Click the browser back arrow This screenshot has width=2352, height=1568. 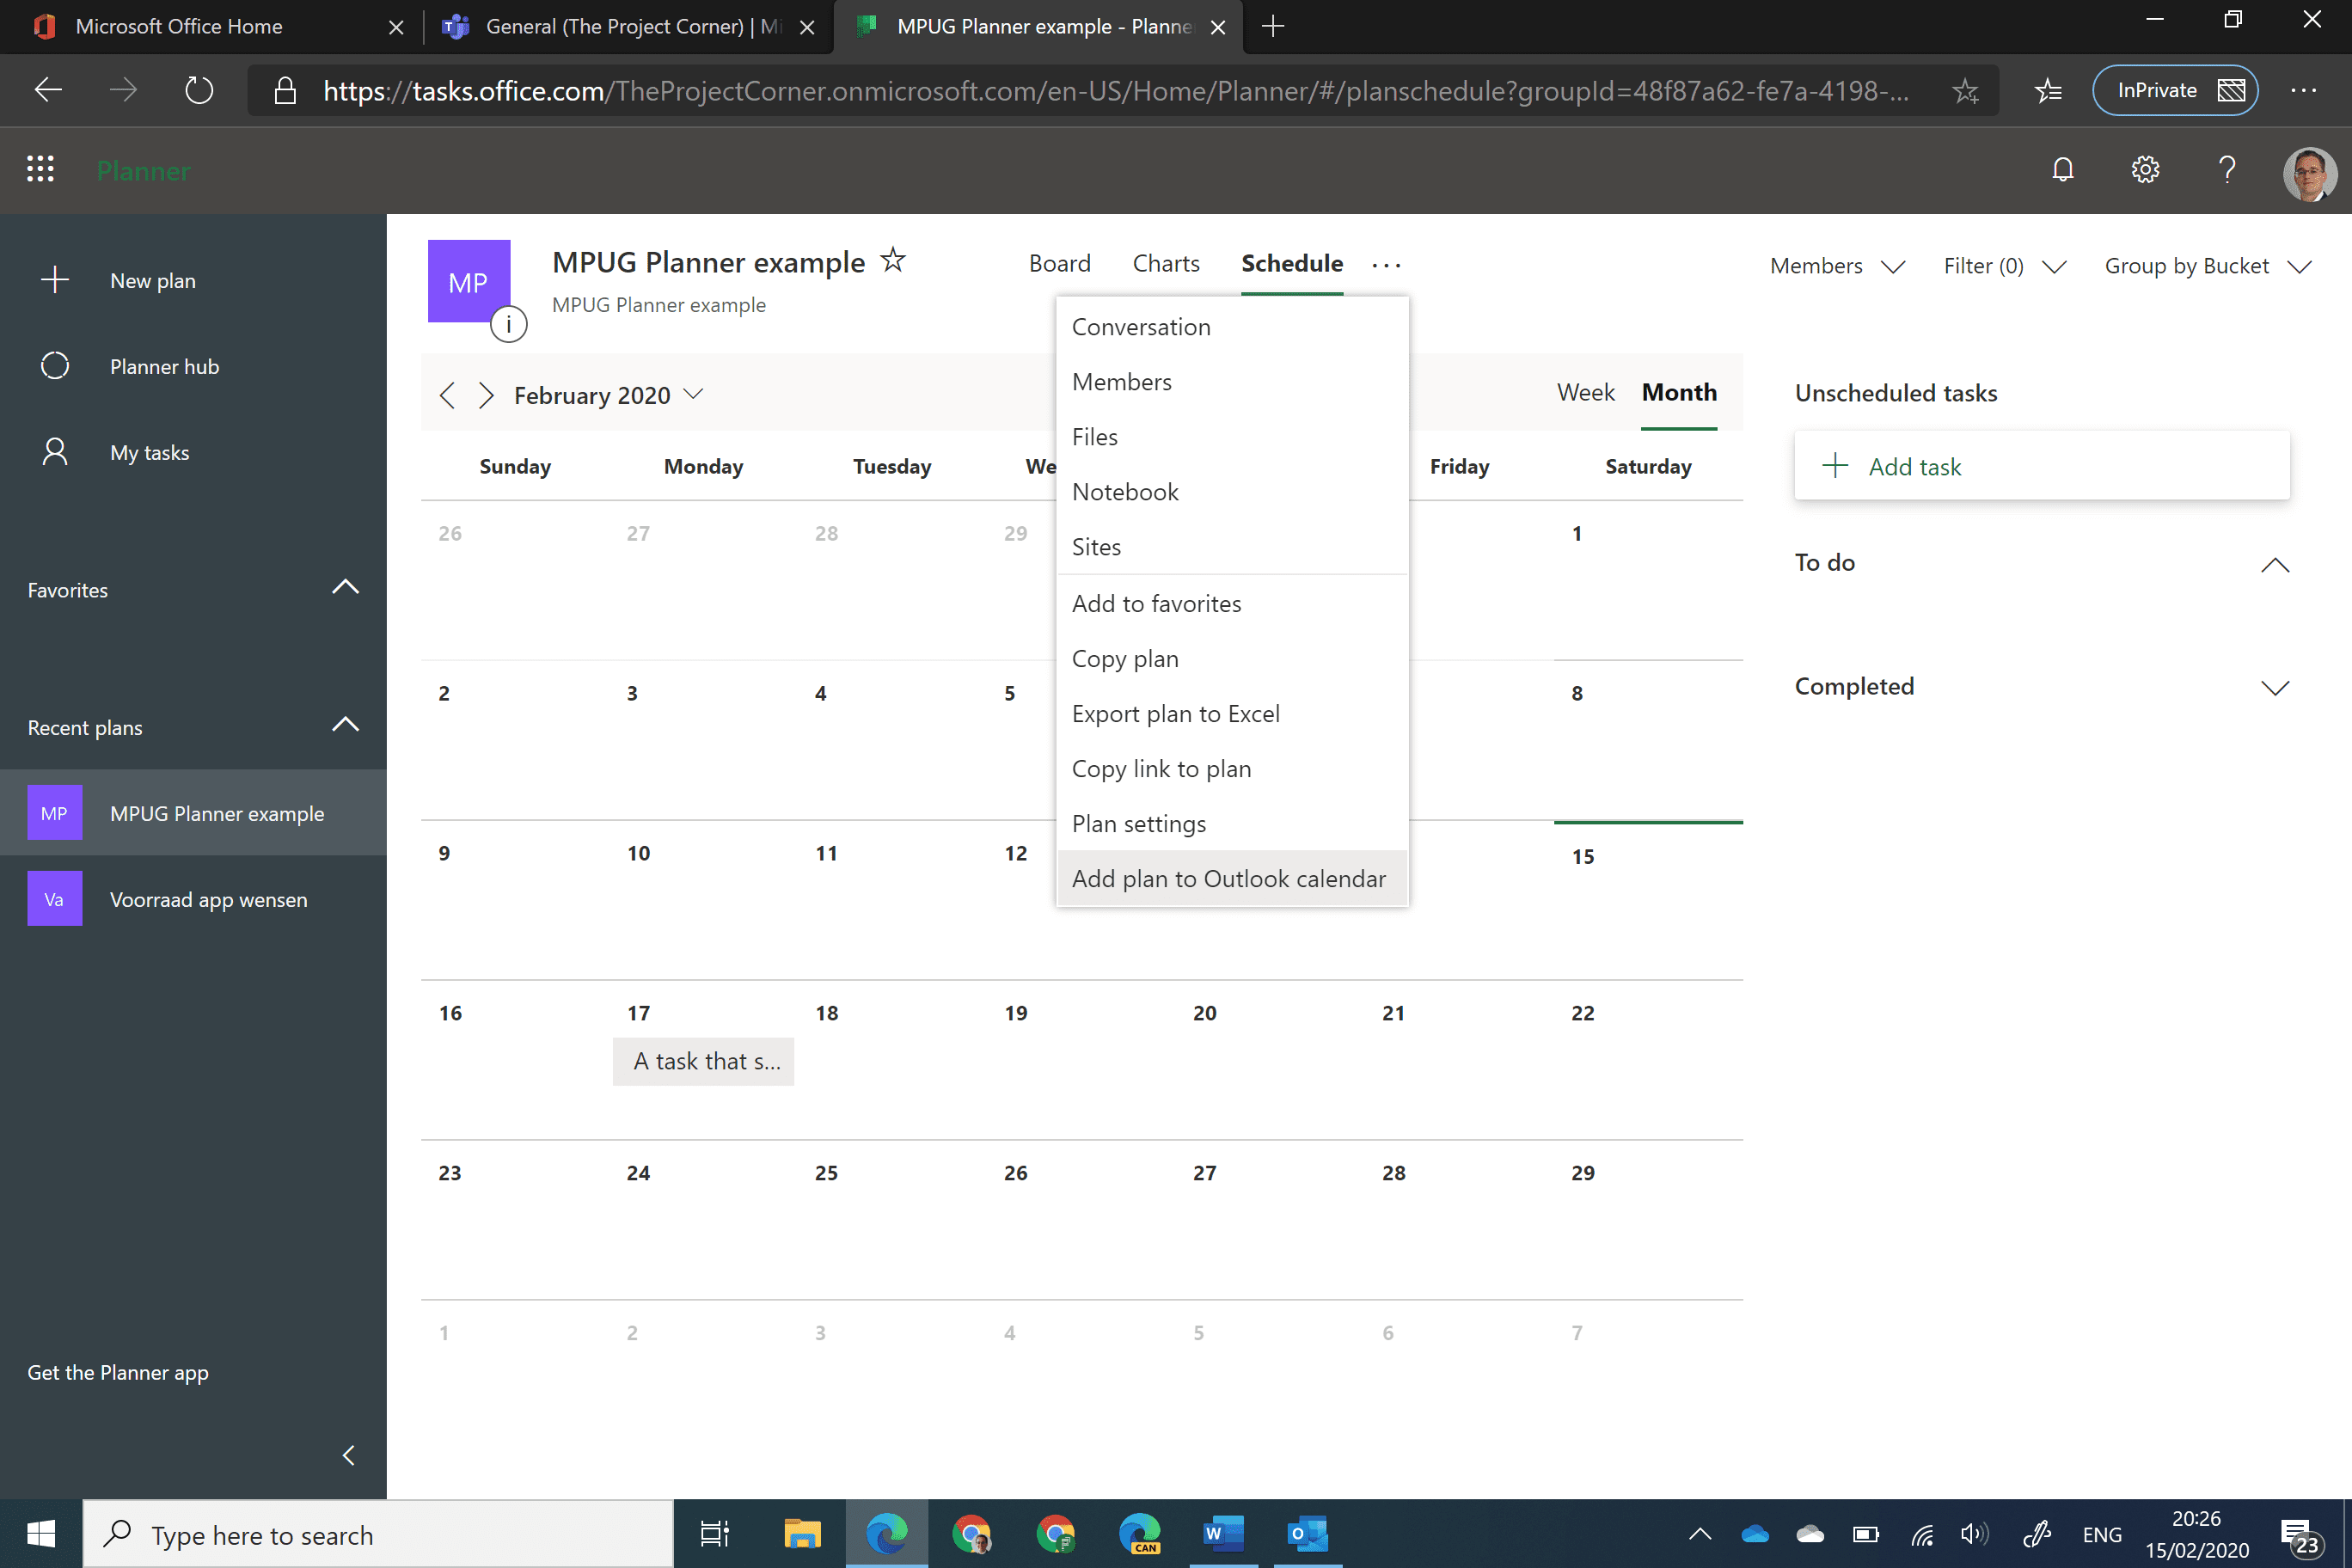tap(48, 91)
